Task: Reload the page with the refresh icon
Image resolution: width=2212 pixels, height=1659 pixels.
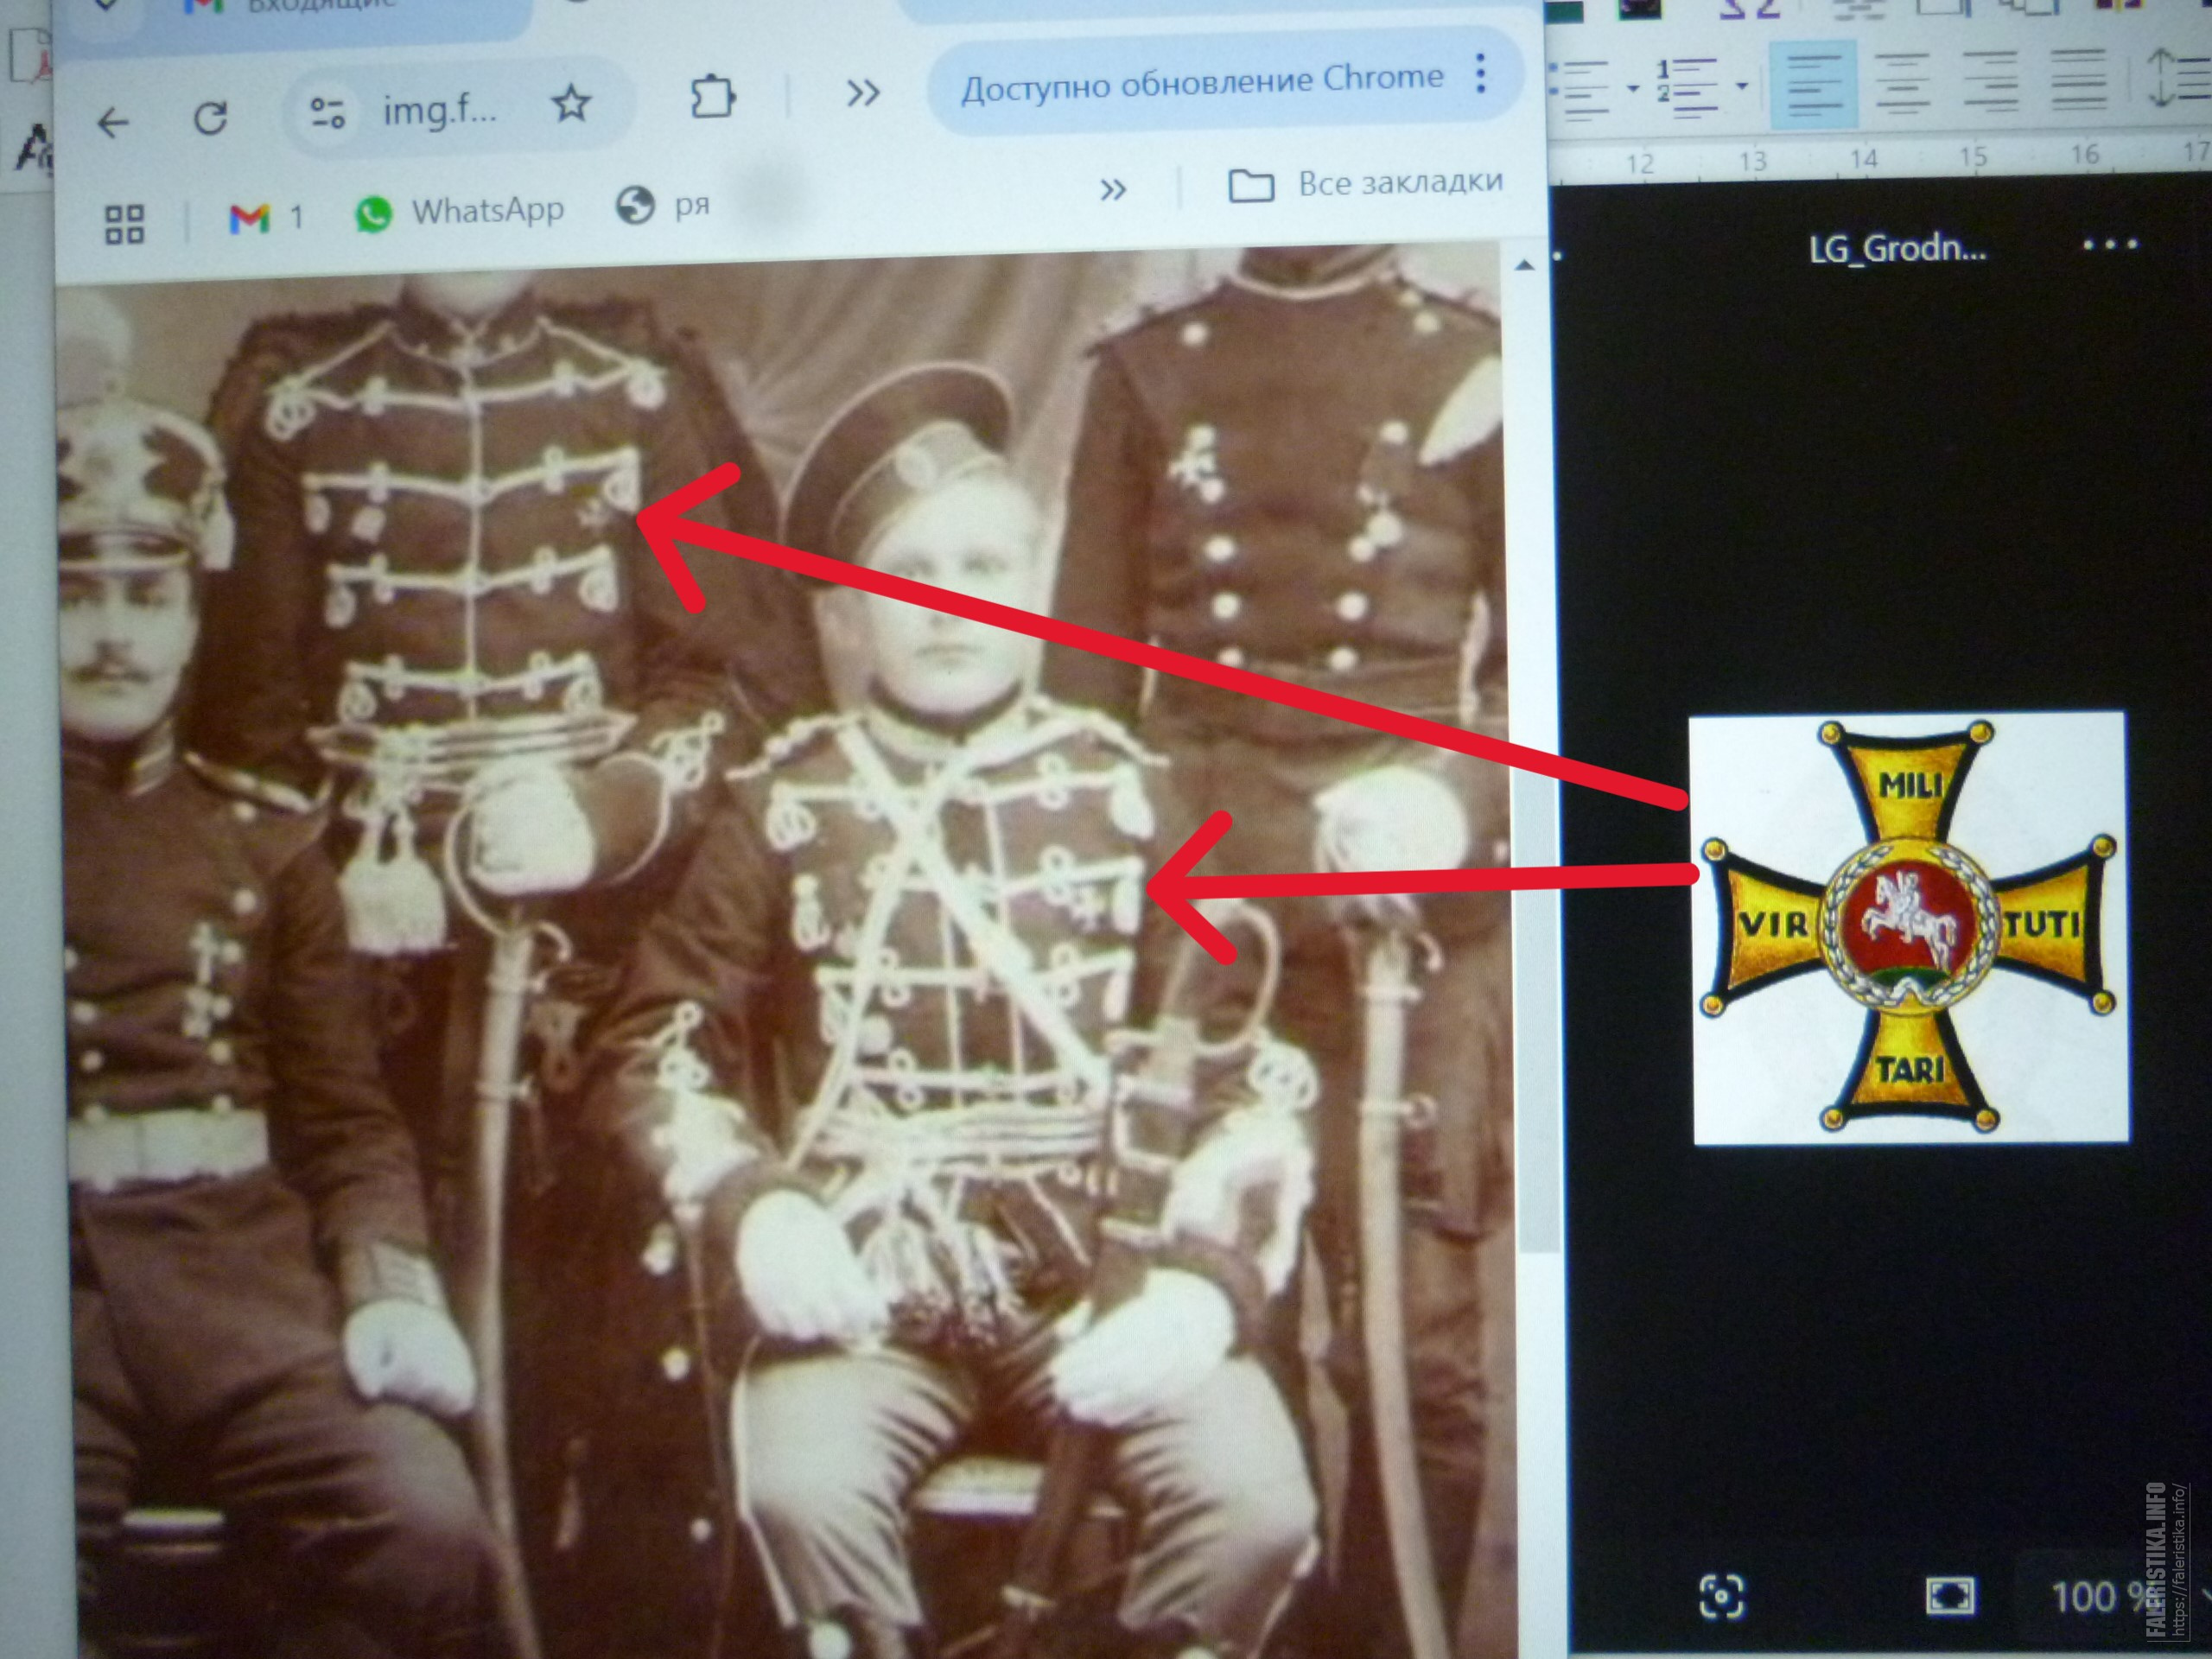Action: tap(210, 119)
